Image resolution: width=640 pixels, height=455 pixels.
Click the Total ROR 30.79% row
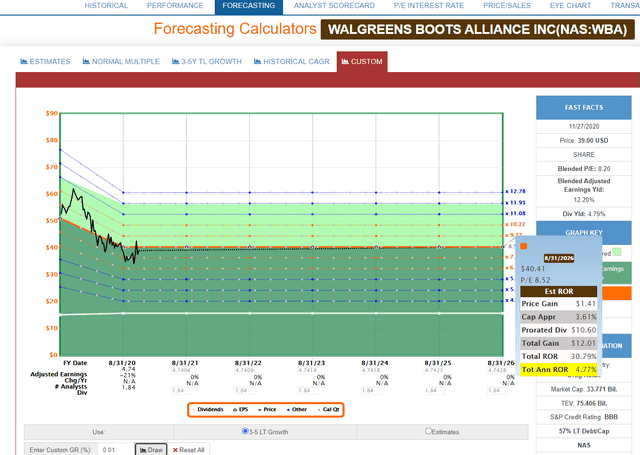[559, 356]
